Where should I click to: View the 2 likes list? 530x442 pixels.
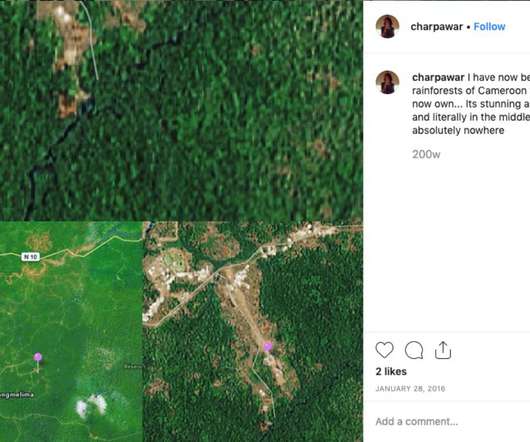[x=391, y=371]
